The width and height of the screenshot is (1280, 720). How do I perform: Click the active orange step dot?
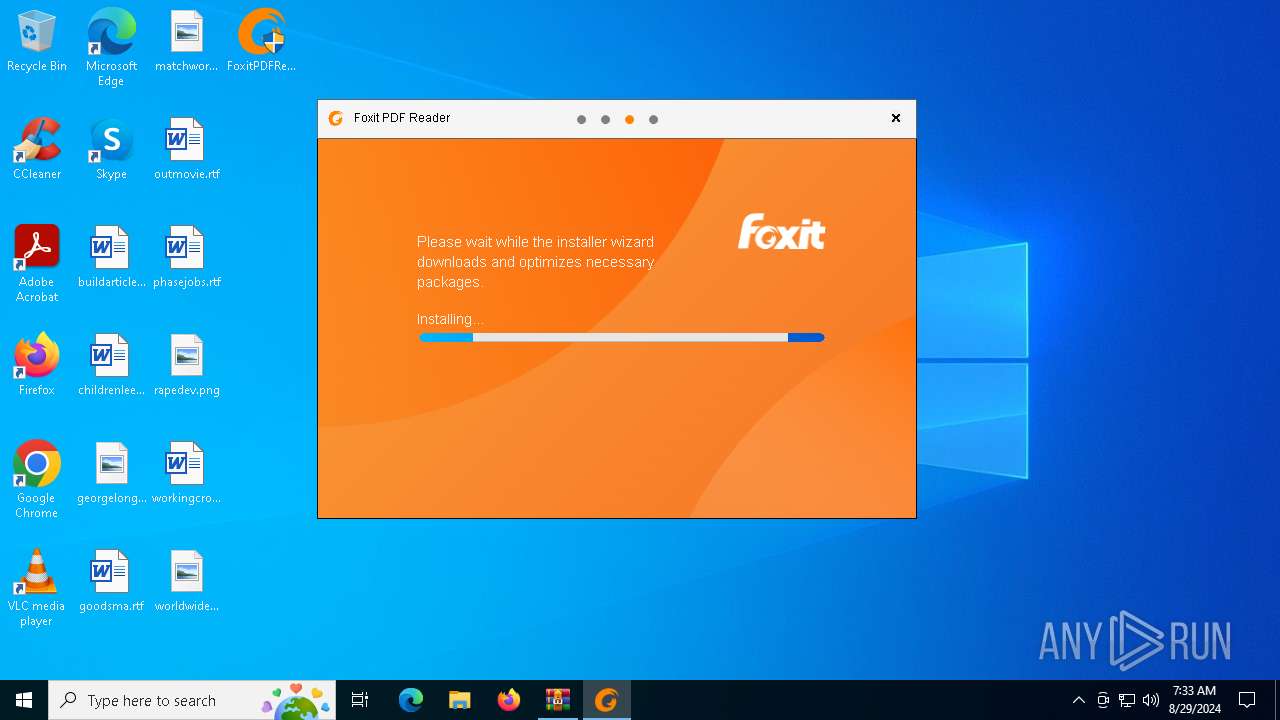[x=629, y=119]
